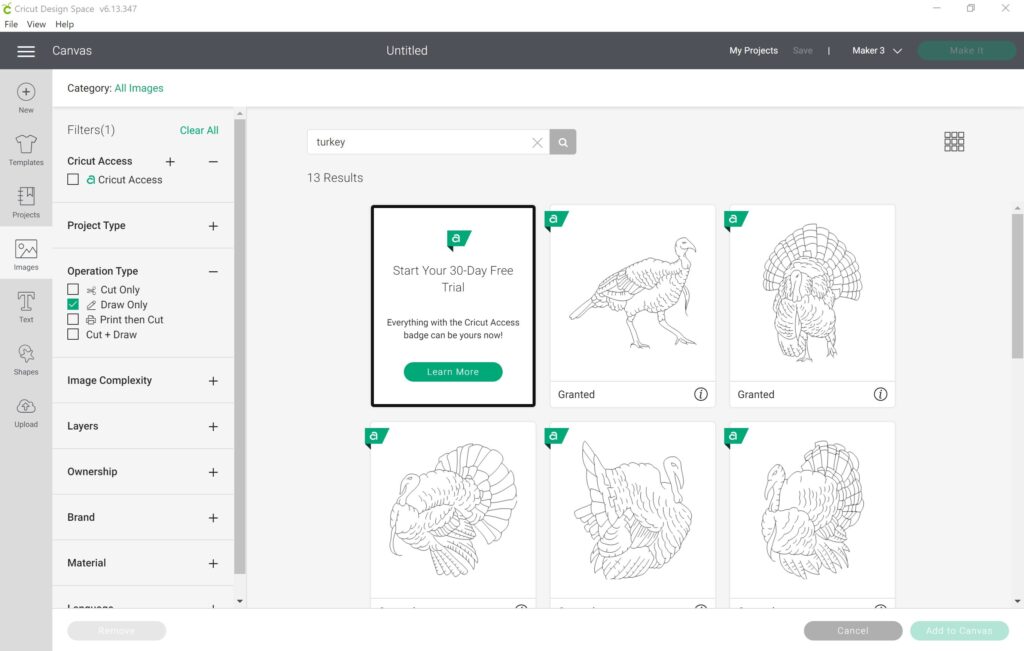This screenshot has width=1024, height=651.
Task: Click the filters panel scroll up arrow
Action: (x=240, y=114)
